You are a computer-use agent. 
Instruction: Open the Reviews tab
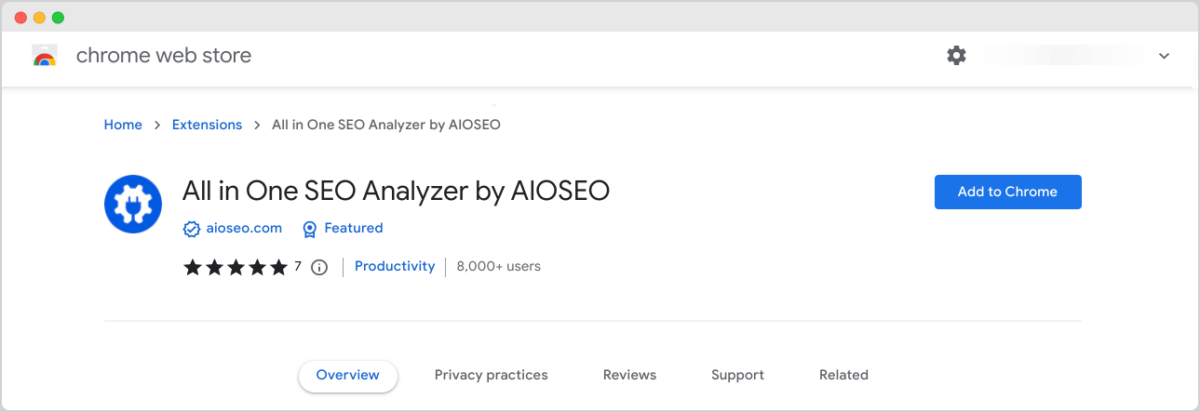[x=630, y=375]
